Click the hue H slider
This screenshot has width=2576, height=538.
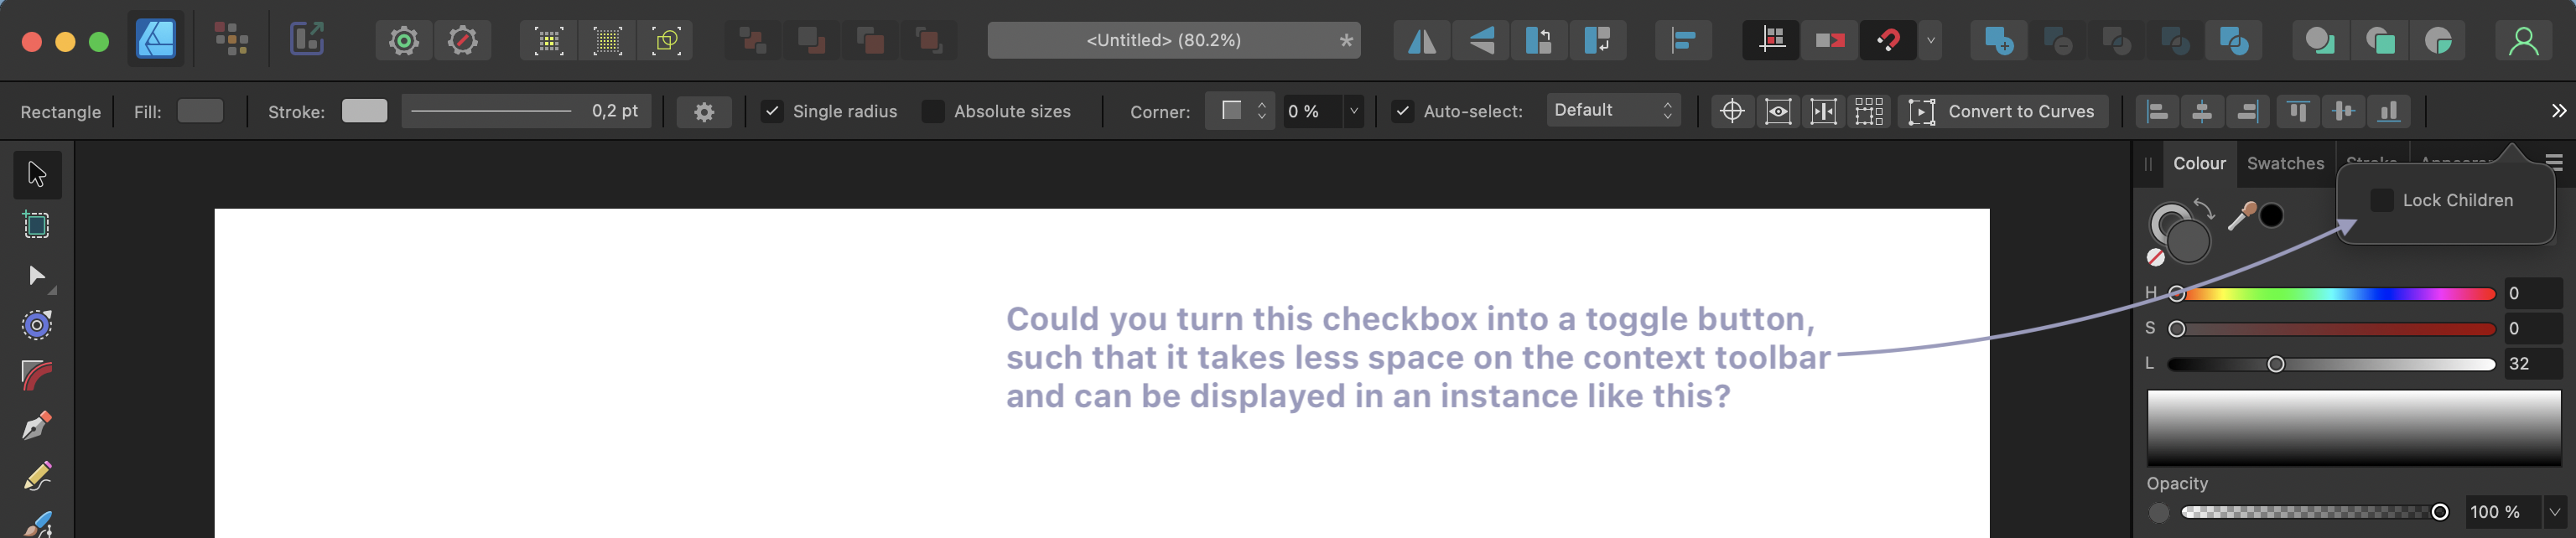pyautogui.click(x=2331, y=294)
